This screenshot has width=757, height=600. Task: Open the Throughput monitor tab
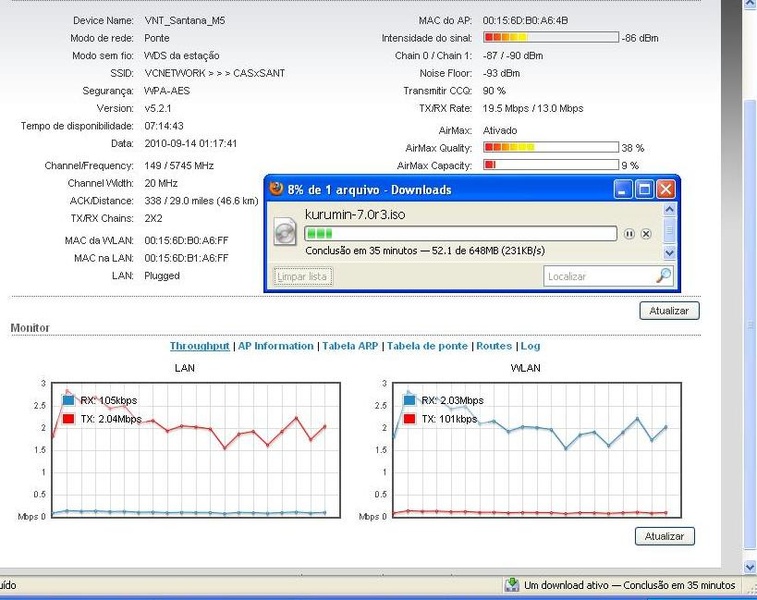[x=199, y=346]
